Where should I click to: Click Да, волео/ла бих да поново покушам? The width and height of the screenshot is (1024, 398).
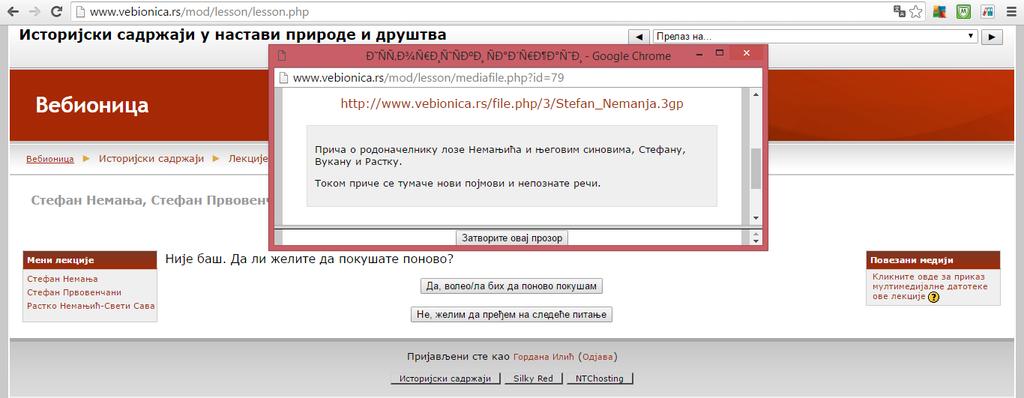pyautogui.click(x=511, y=286)
